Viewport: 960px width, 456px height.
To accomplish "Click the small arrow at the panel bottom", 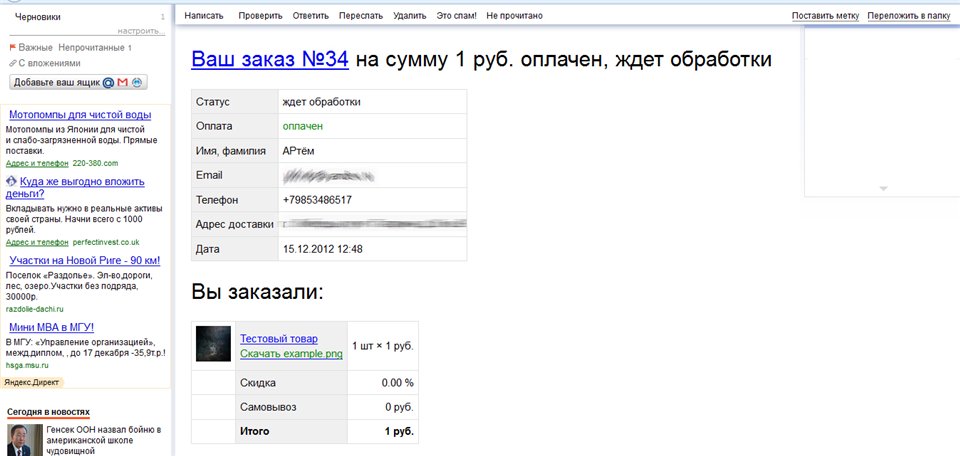I will (x=882, y=188).
